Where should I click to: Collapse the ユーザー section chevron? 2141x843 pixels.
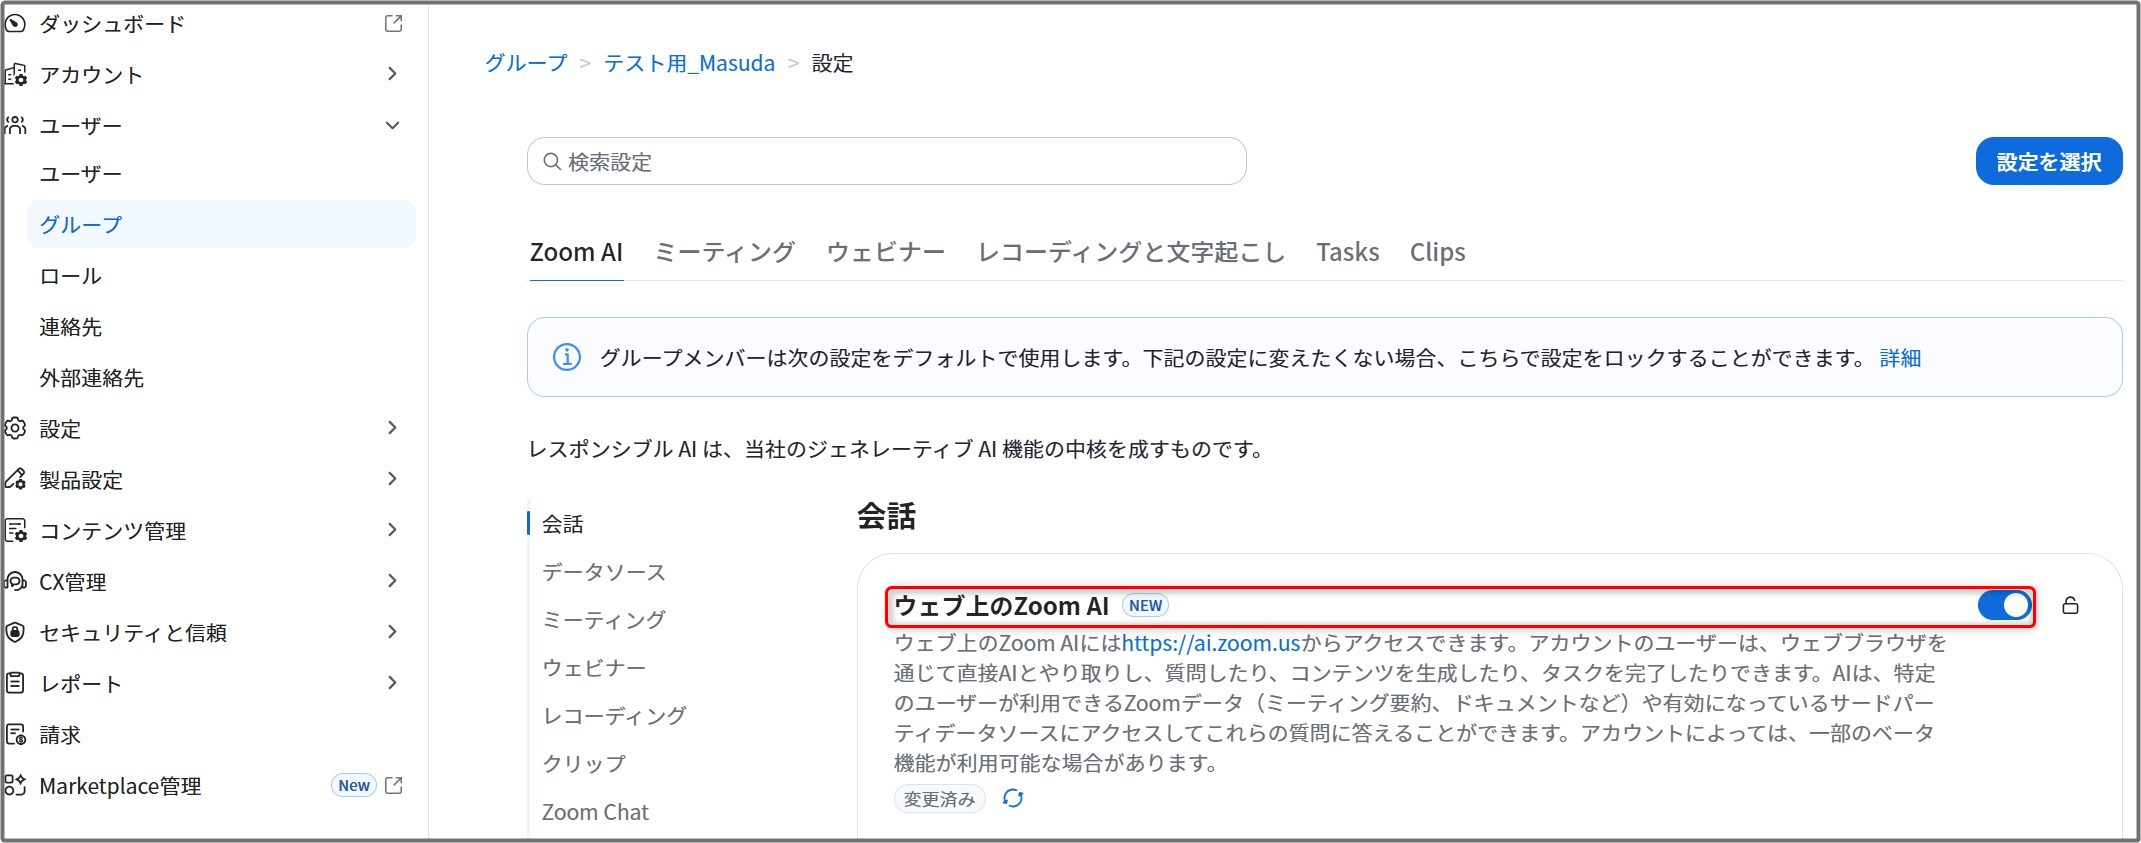(392, 125)
